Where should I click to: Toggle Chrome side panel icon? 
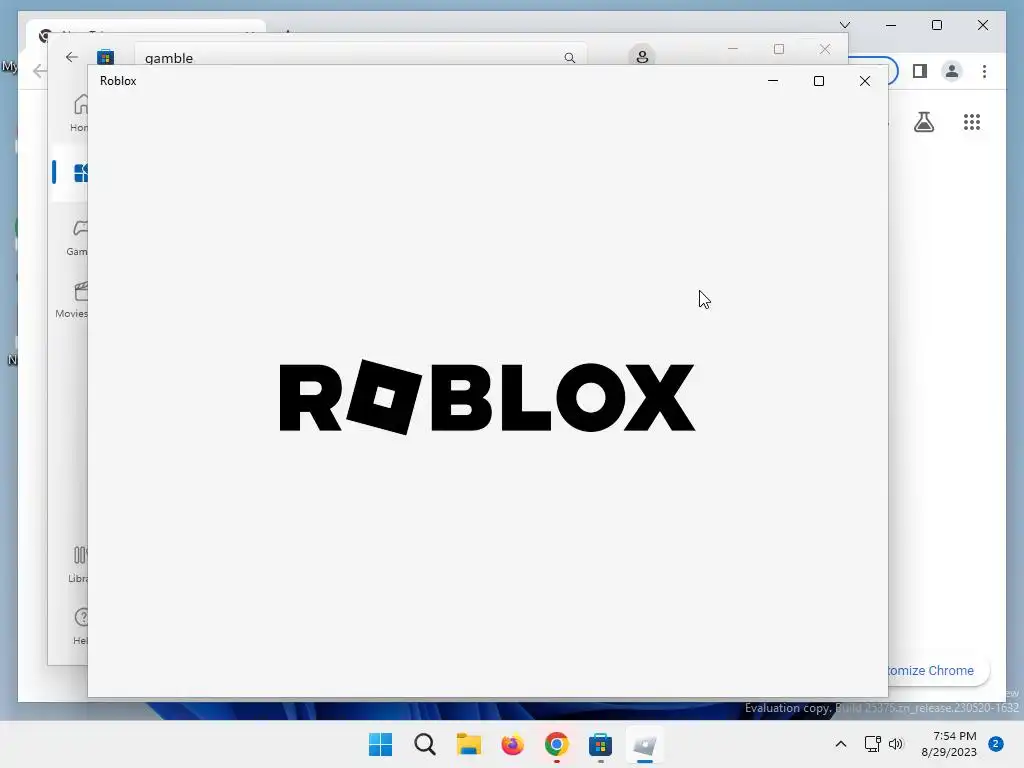pos(920,71)
